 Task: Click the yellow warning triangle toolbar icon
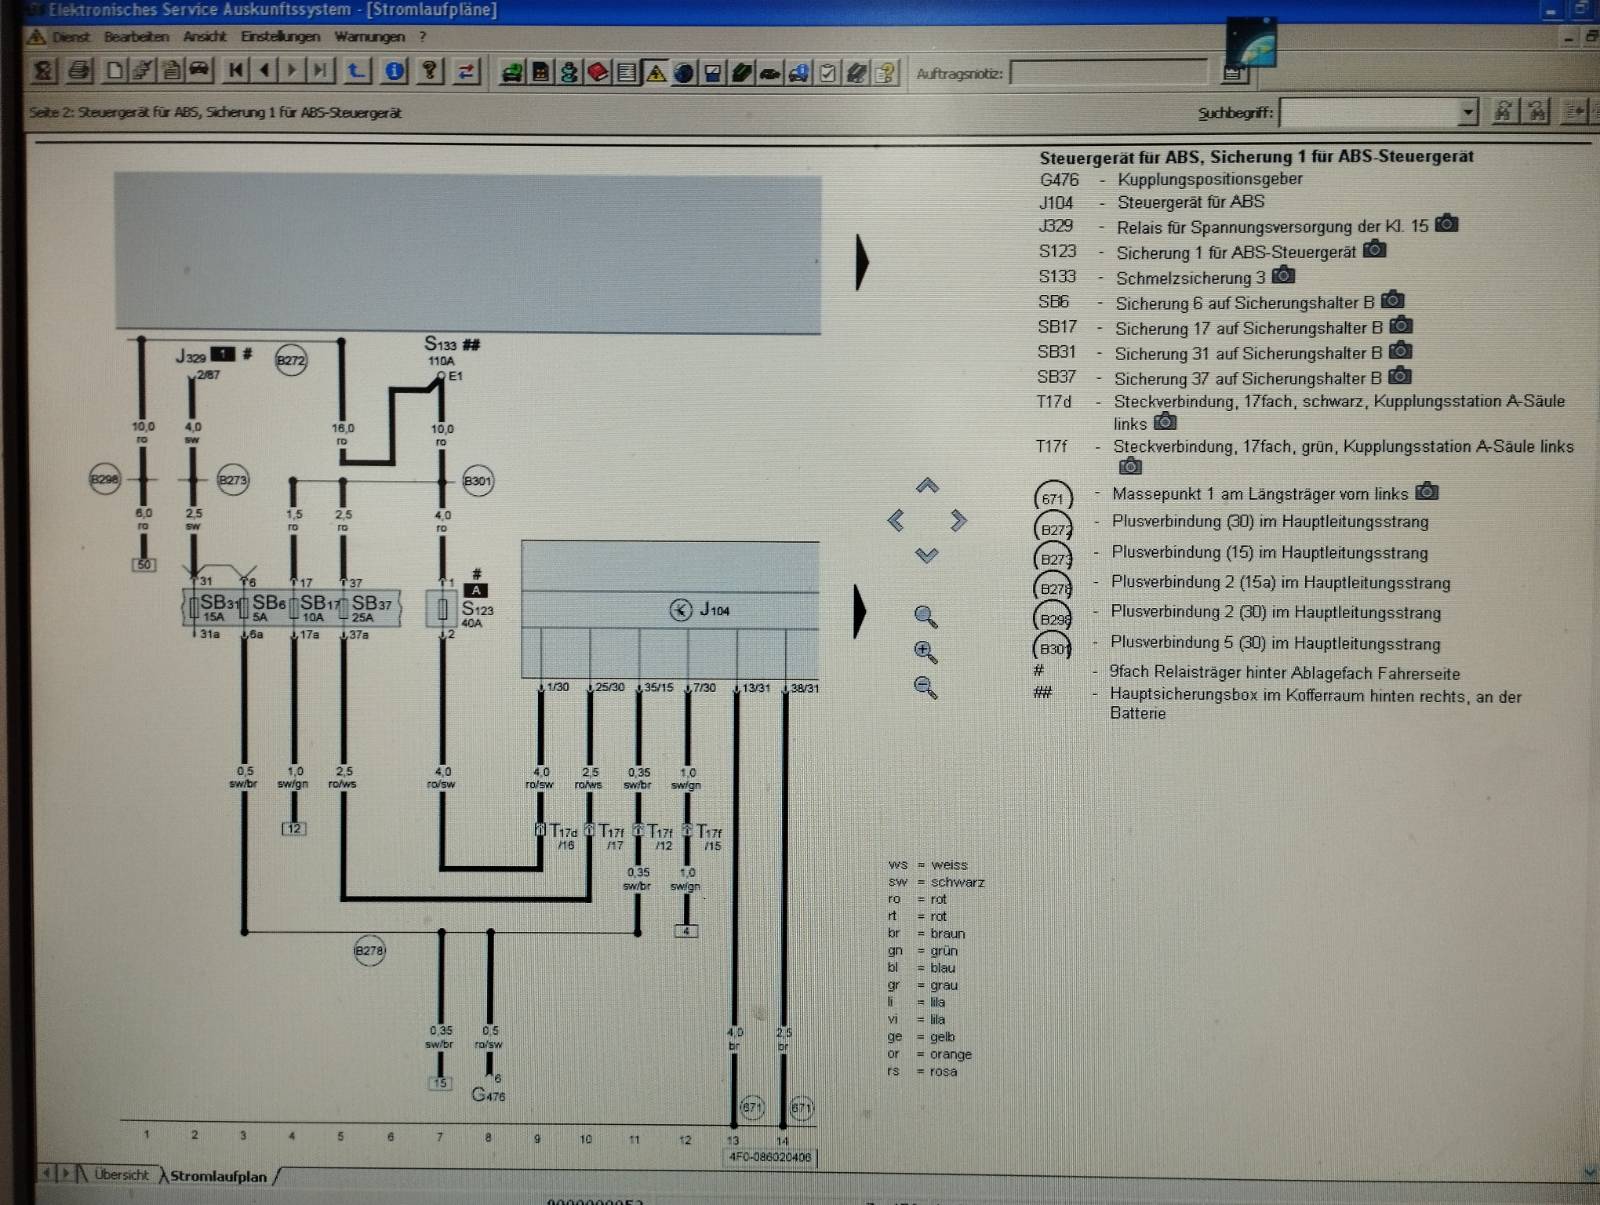tap(656, 73)
